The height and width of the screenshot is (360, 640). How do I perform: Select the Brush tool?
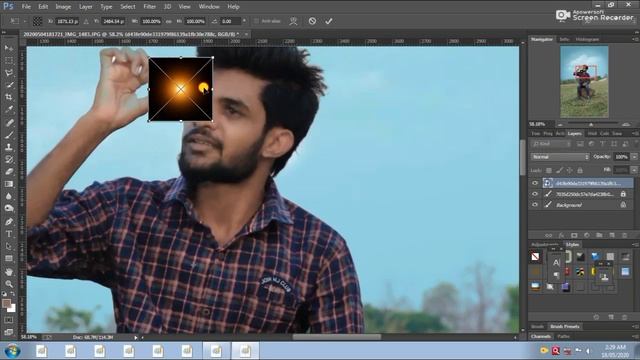[9, 135]
